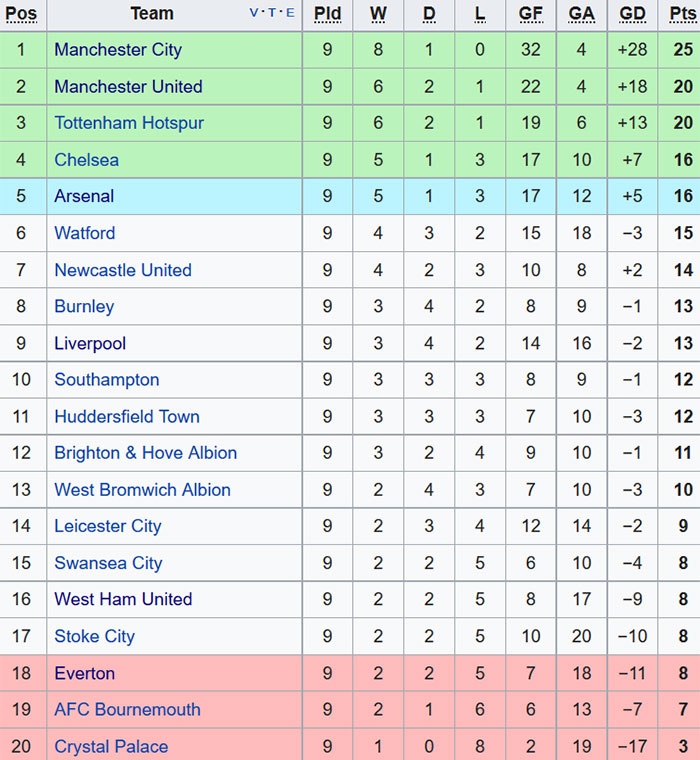Click the Everton team link

85,673
